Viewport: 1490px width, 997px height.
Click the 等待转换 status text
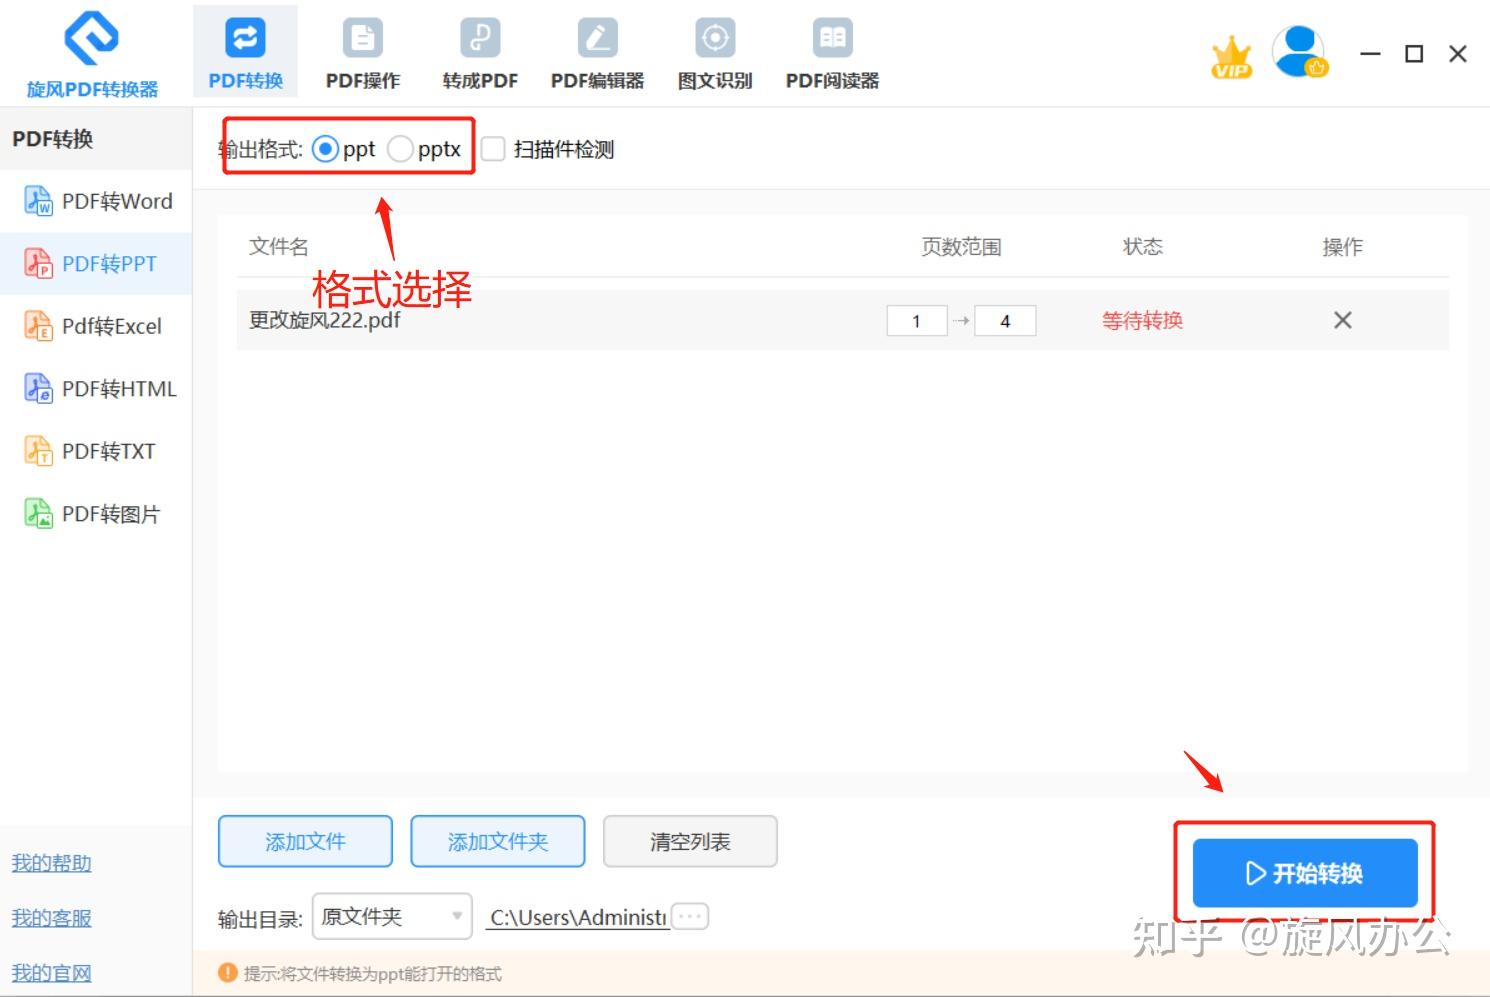[1142, 321]
